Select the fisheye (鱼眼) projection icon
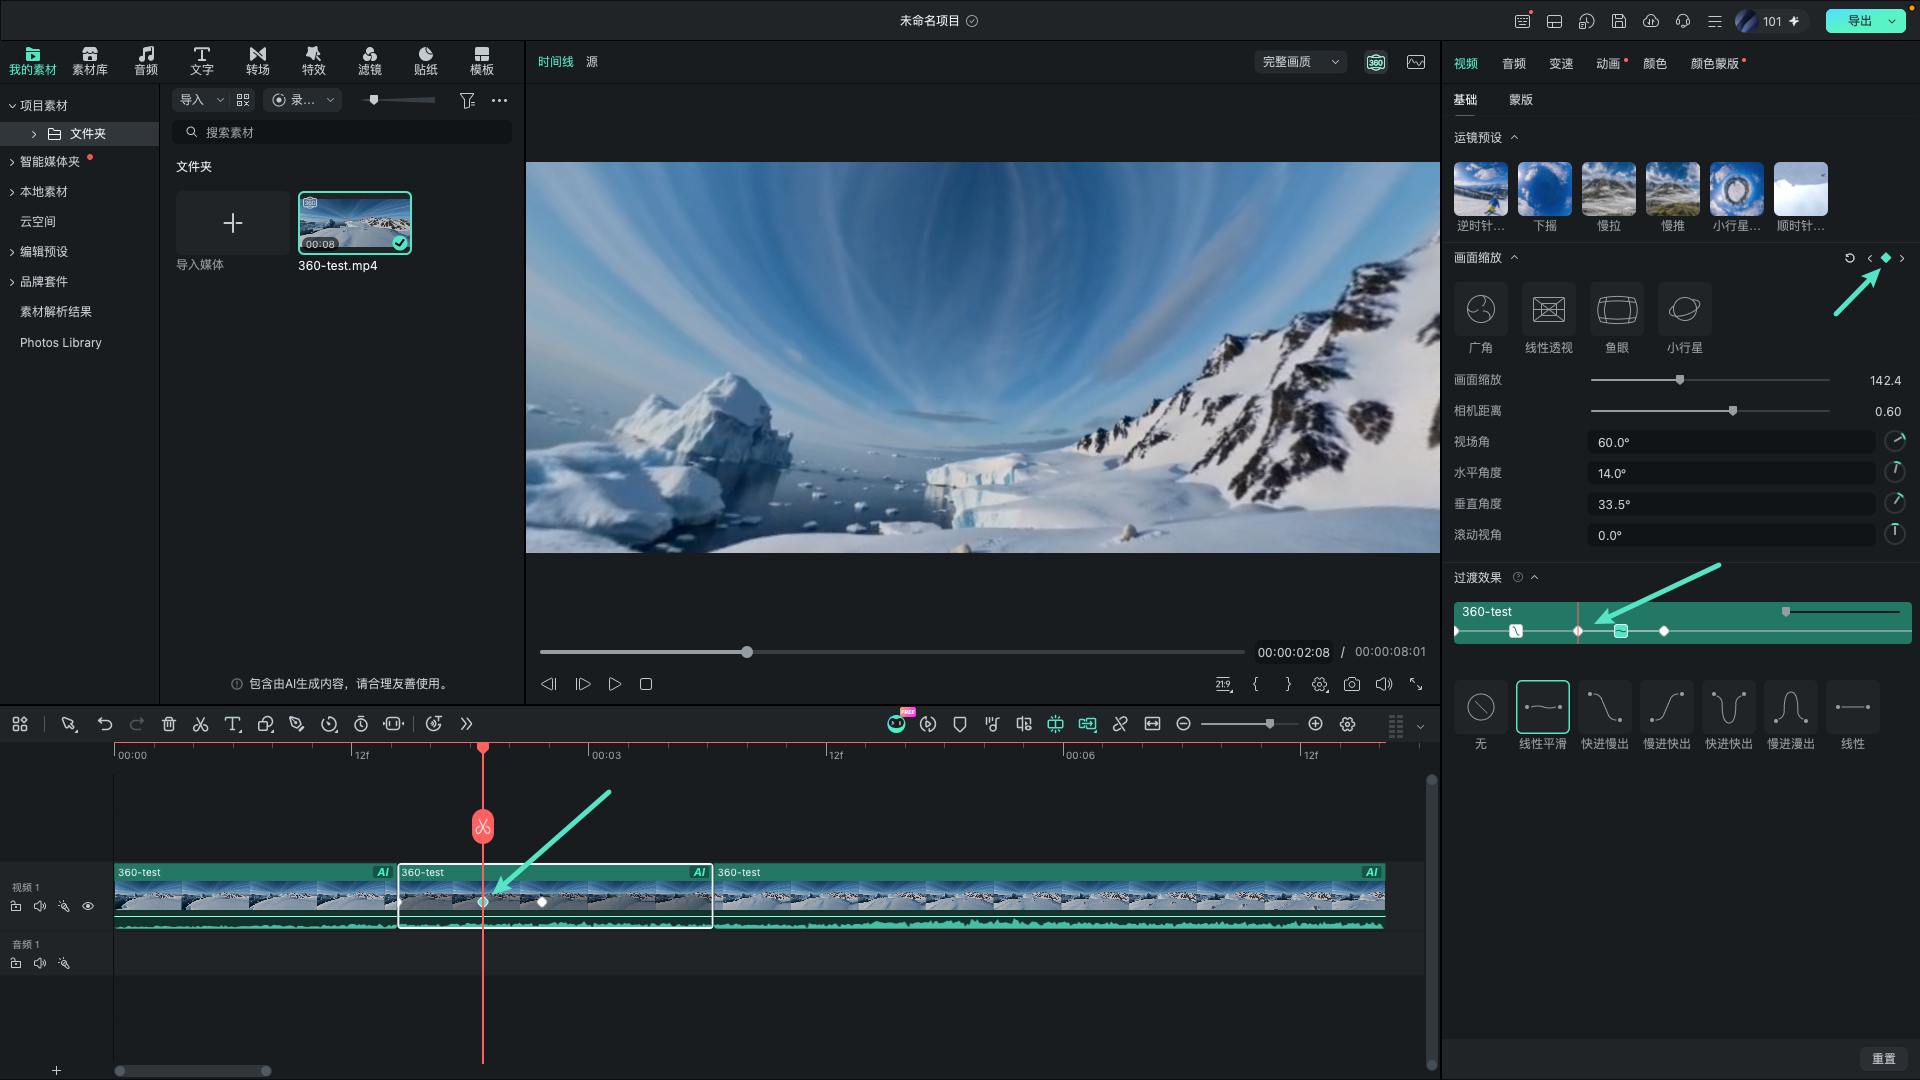This screenshot has height=1080, width=1920. (1617, 309)
